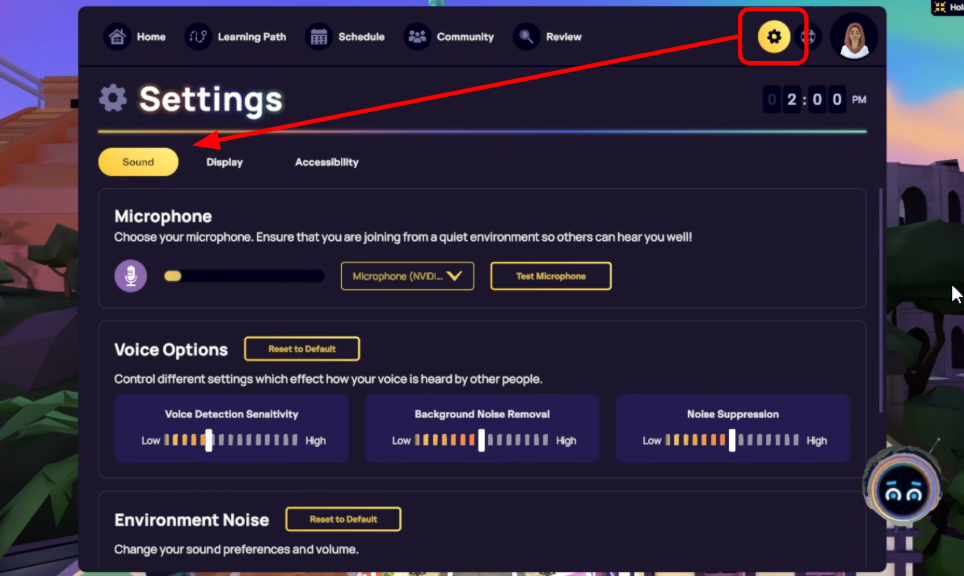Click the yellow settings gear icon
The width and height of the screenshot is (964, 576).
click(772, 38)
